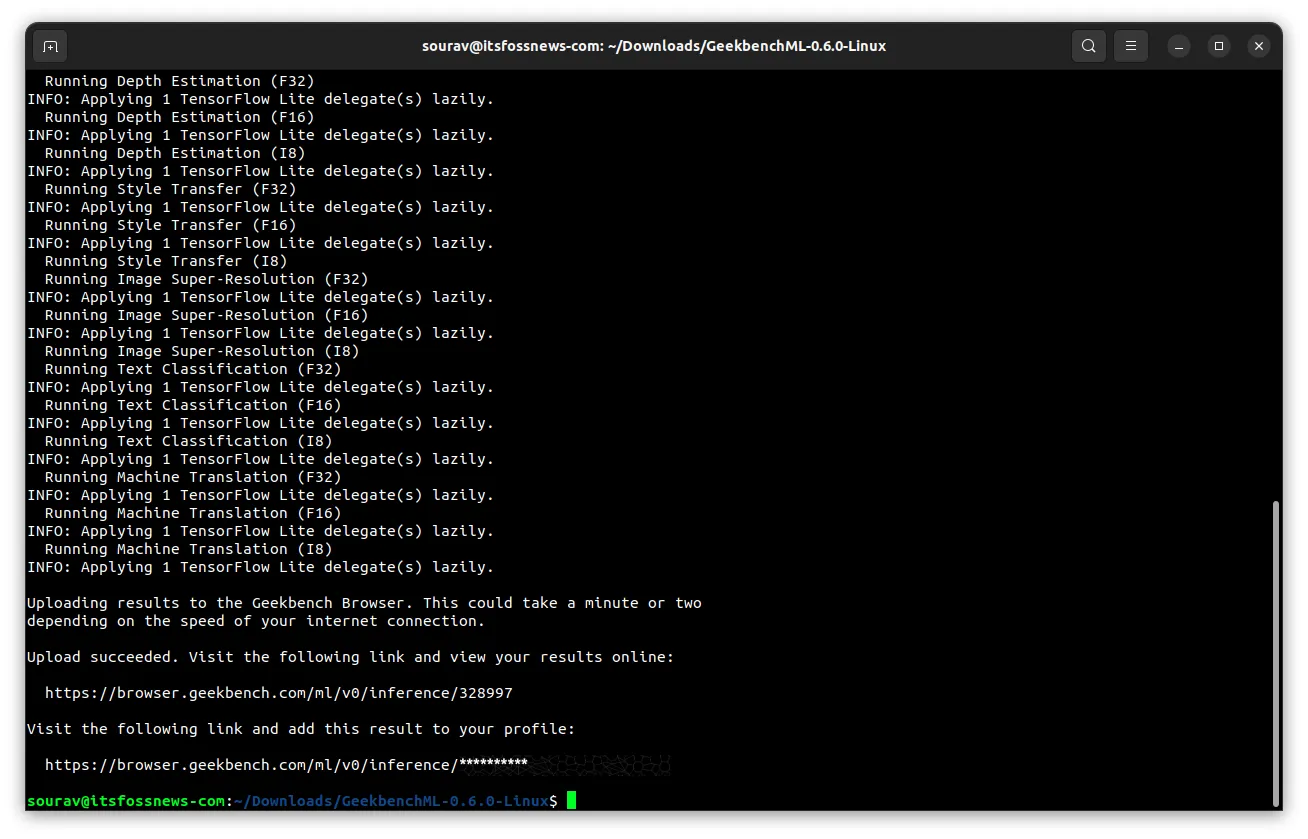The width and height of the screenshot is (1308, 839).
Task: Click 'Running Image Super-Resolution (F16)' output line
Action: 207,315
